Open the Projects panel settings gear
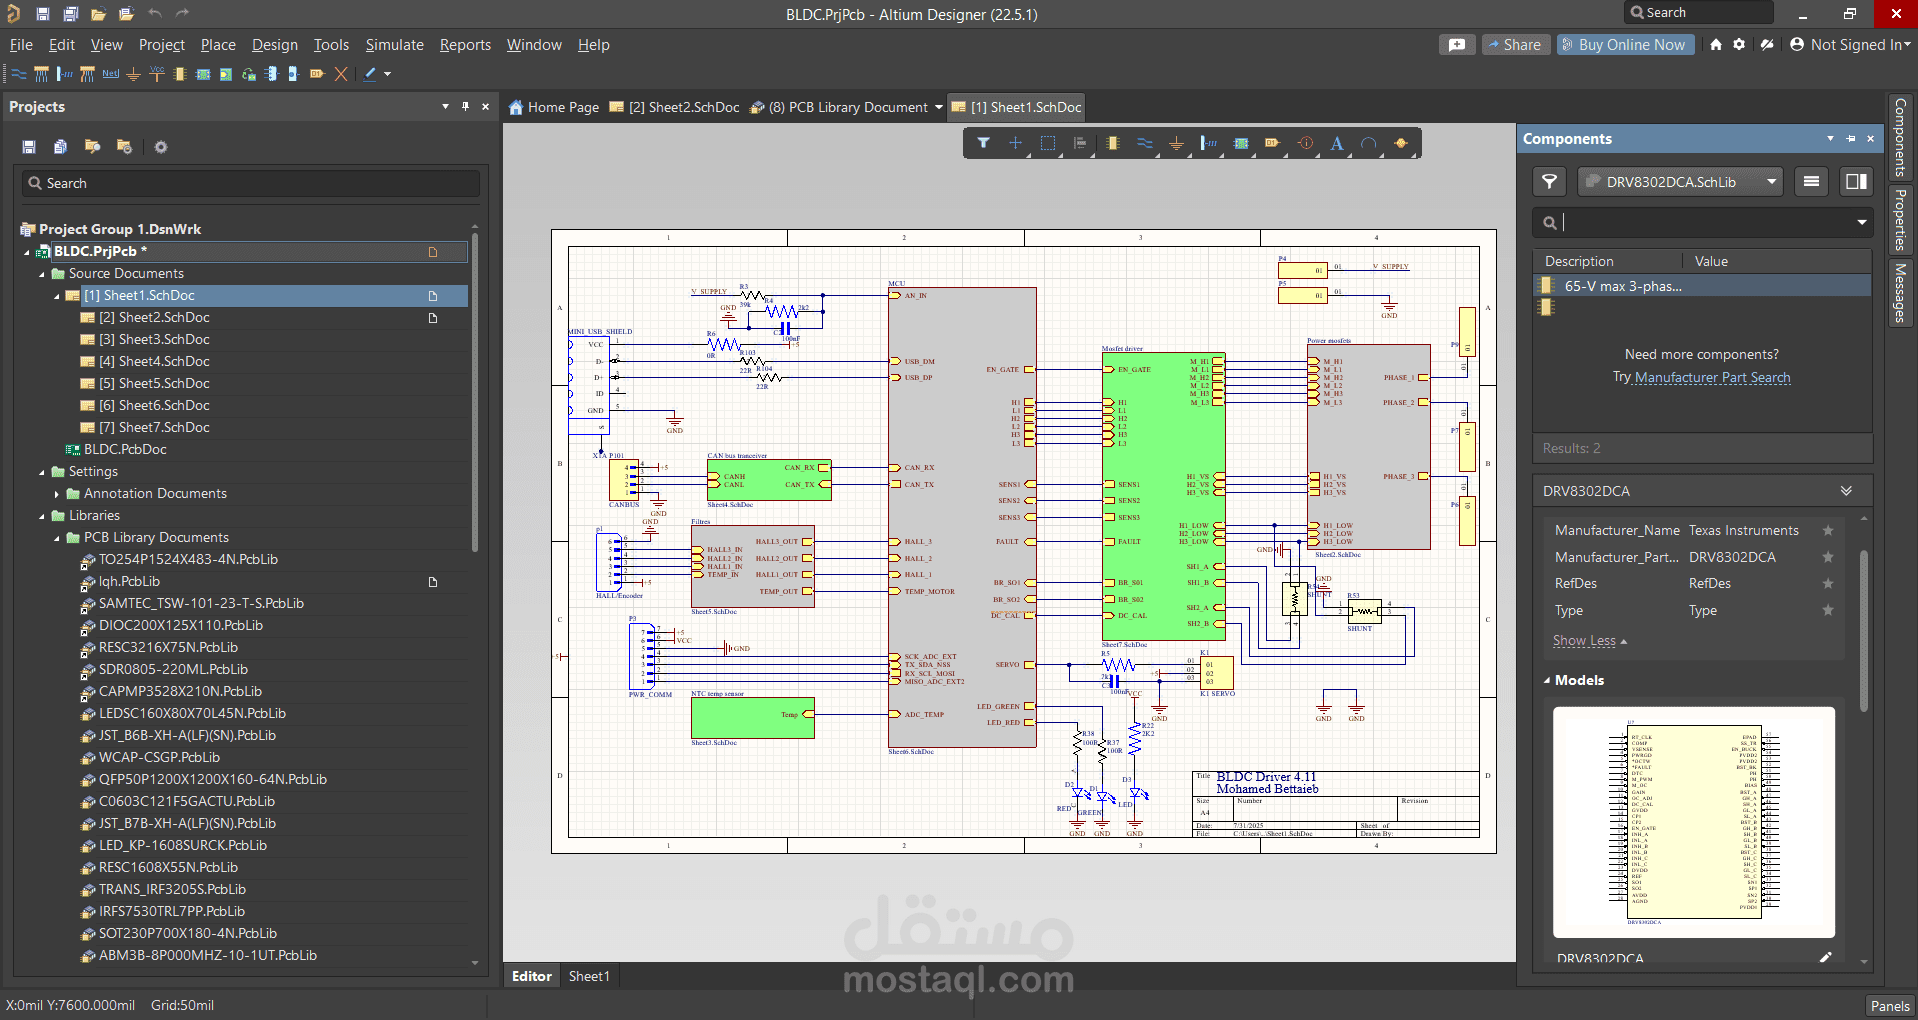The width and height of the screenshot is (1918, 1020). [160, 147]
